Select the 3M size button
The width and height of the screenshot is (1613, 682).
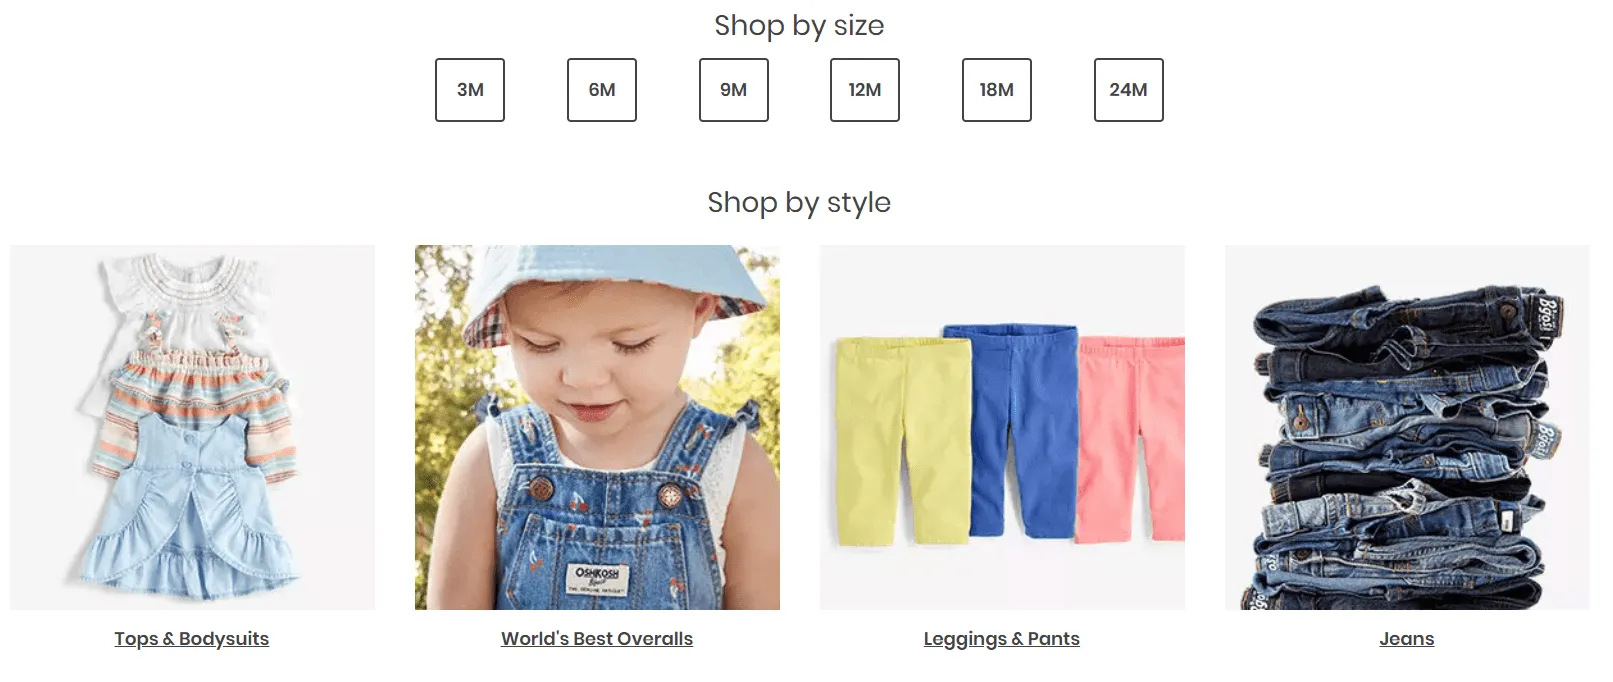pyautogui.click(x=470, y=90)
